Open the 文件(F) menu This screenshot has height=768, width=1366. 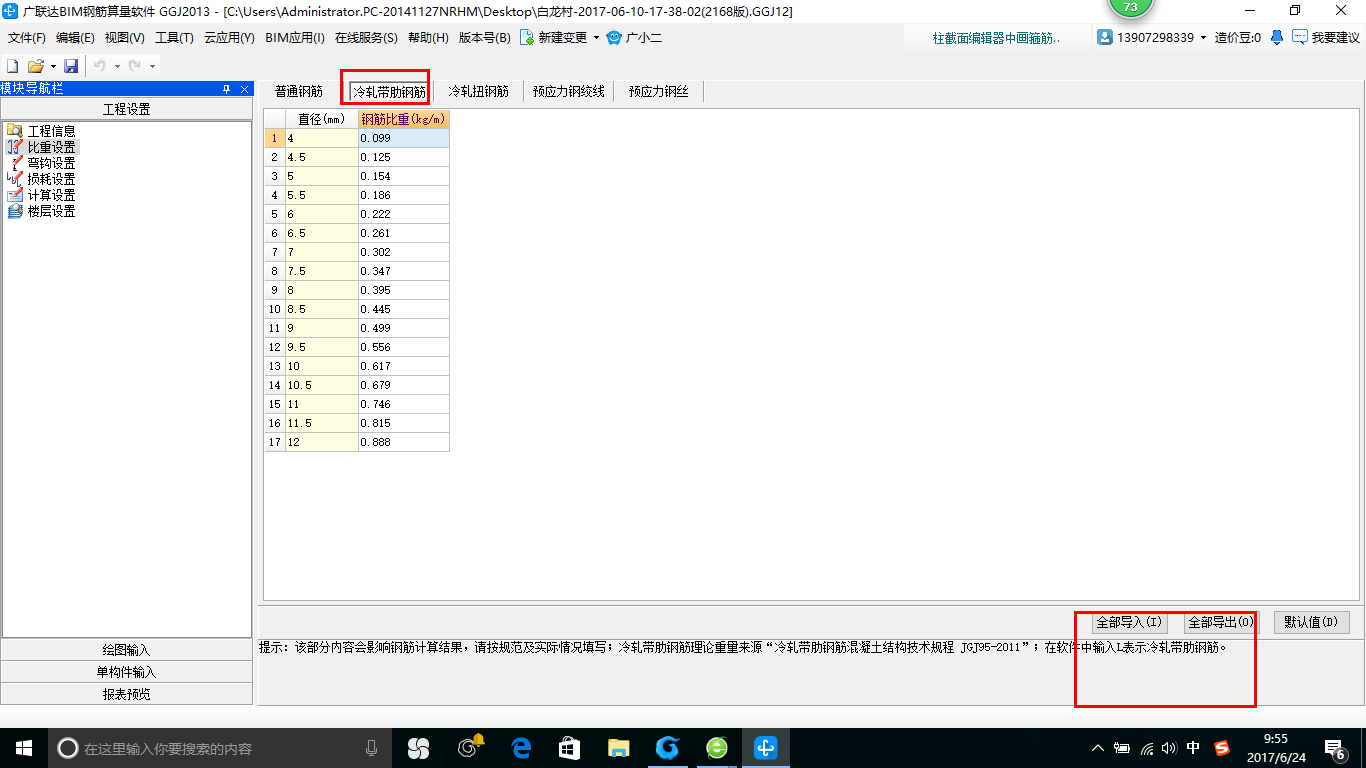(x=27, y=38)
